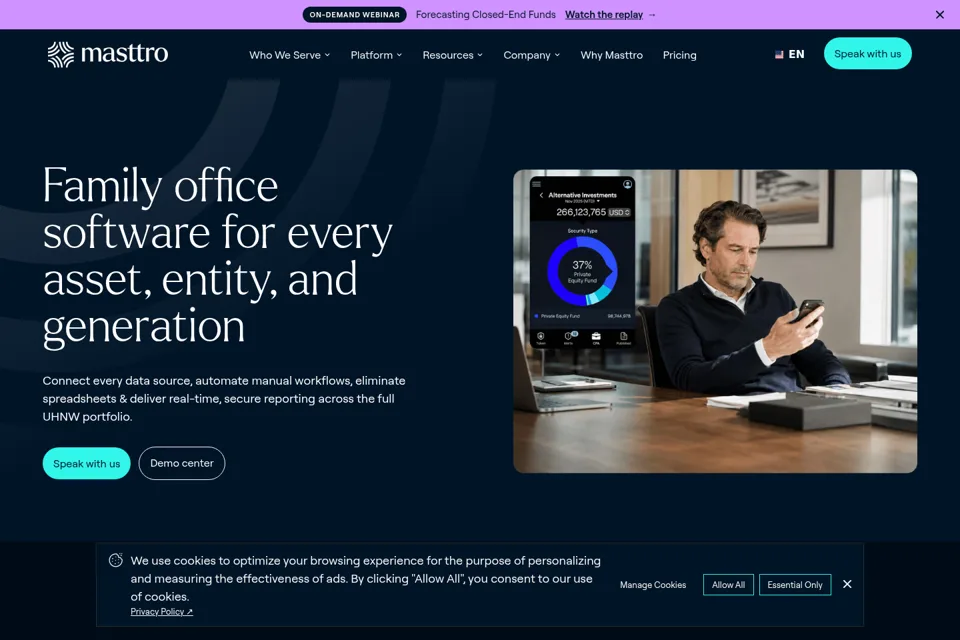Go to the Pricing page
The height and width of the screenshot is (640, 960).
(x=680, y=55)
